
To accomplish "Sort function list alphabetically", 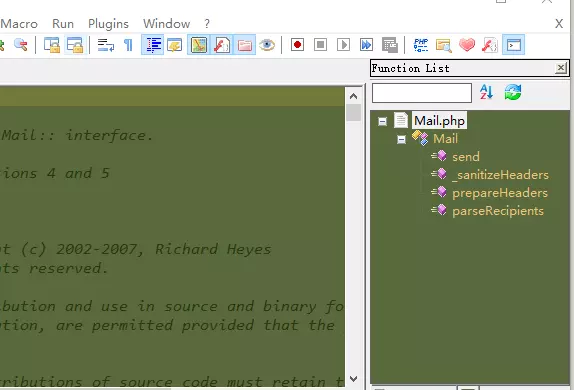I will point(487,92).
